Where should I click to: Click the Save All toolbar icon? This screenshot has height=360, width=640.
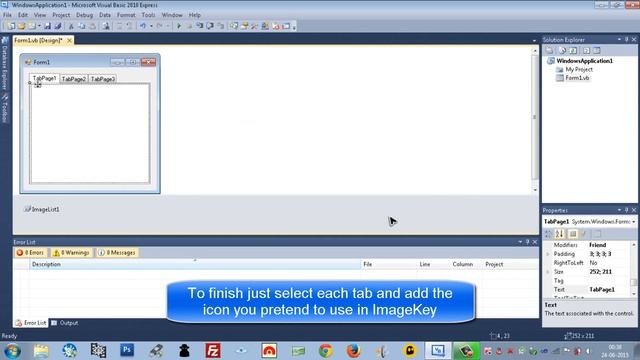click(58, 26)
